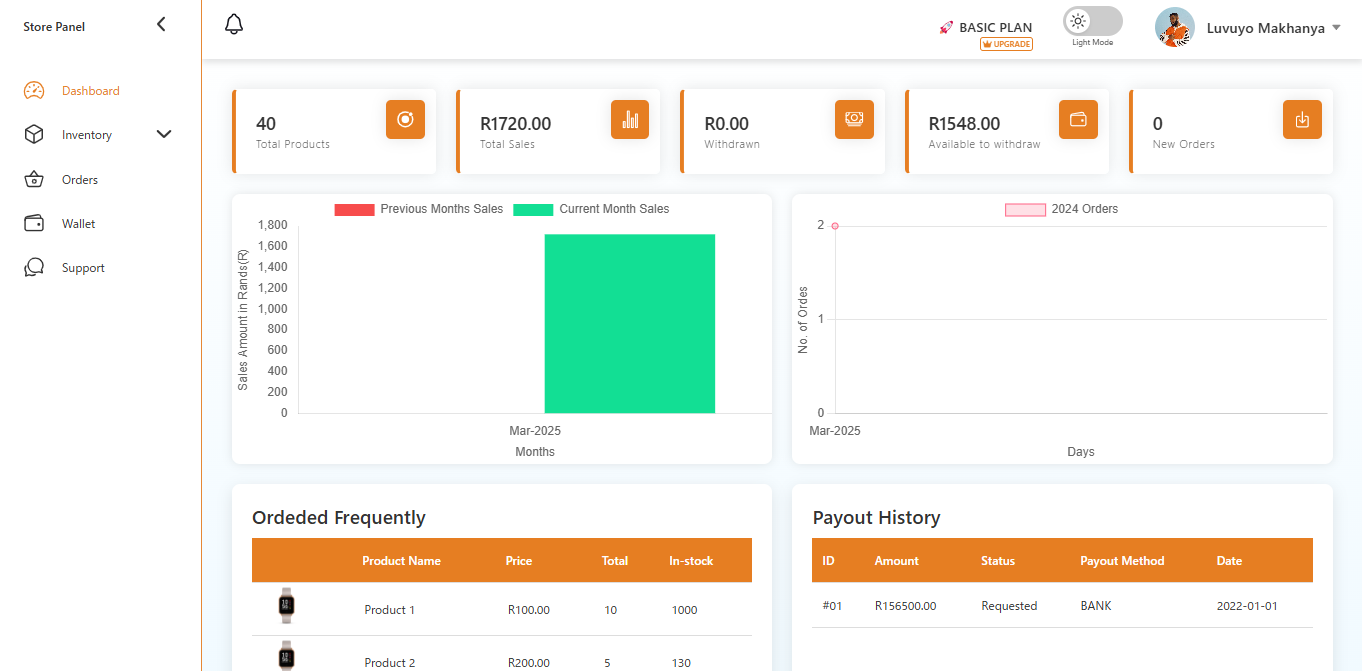Go to the Wallet page
1362x671 pixels.
pyautogui.click(x=78, y=224)
